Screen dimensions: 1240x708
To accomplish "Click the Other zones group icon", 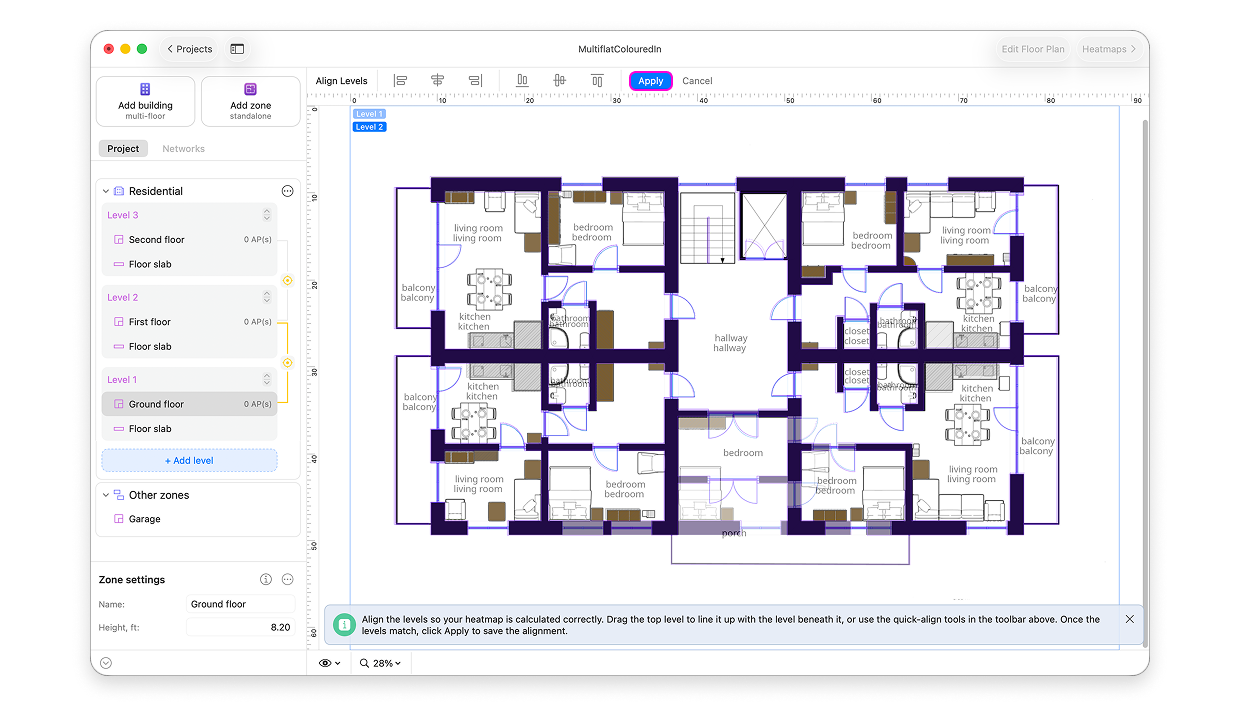I will coord(119,495).
